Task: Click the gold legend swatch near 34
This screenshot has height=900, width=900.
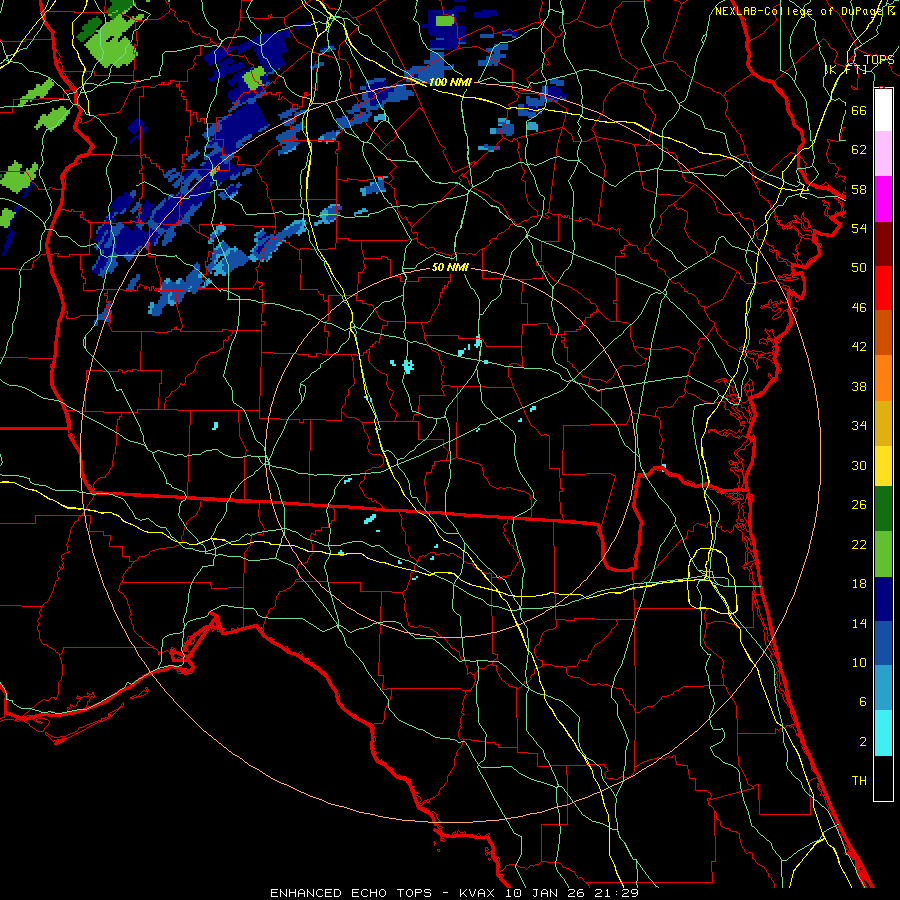Action: click(883, 423)
